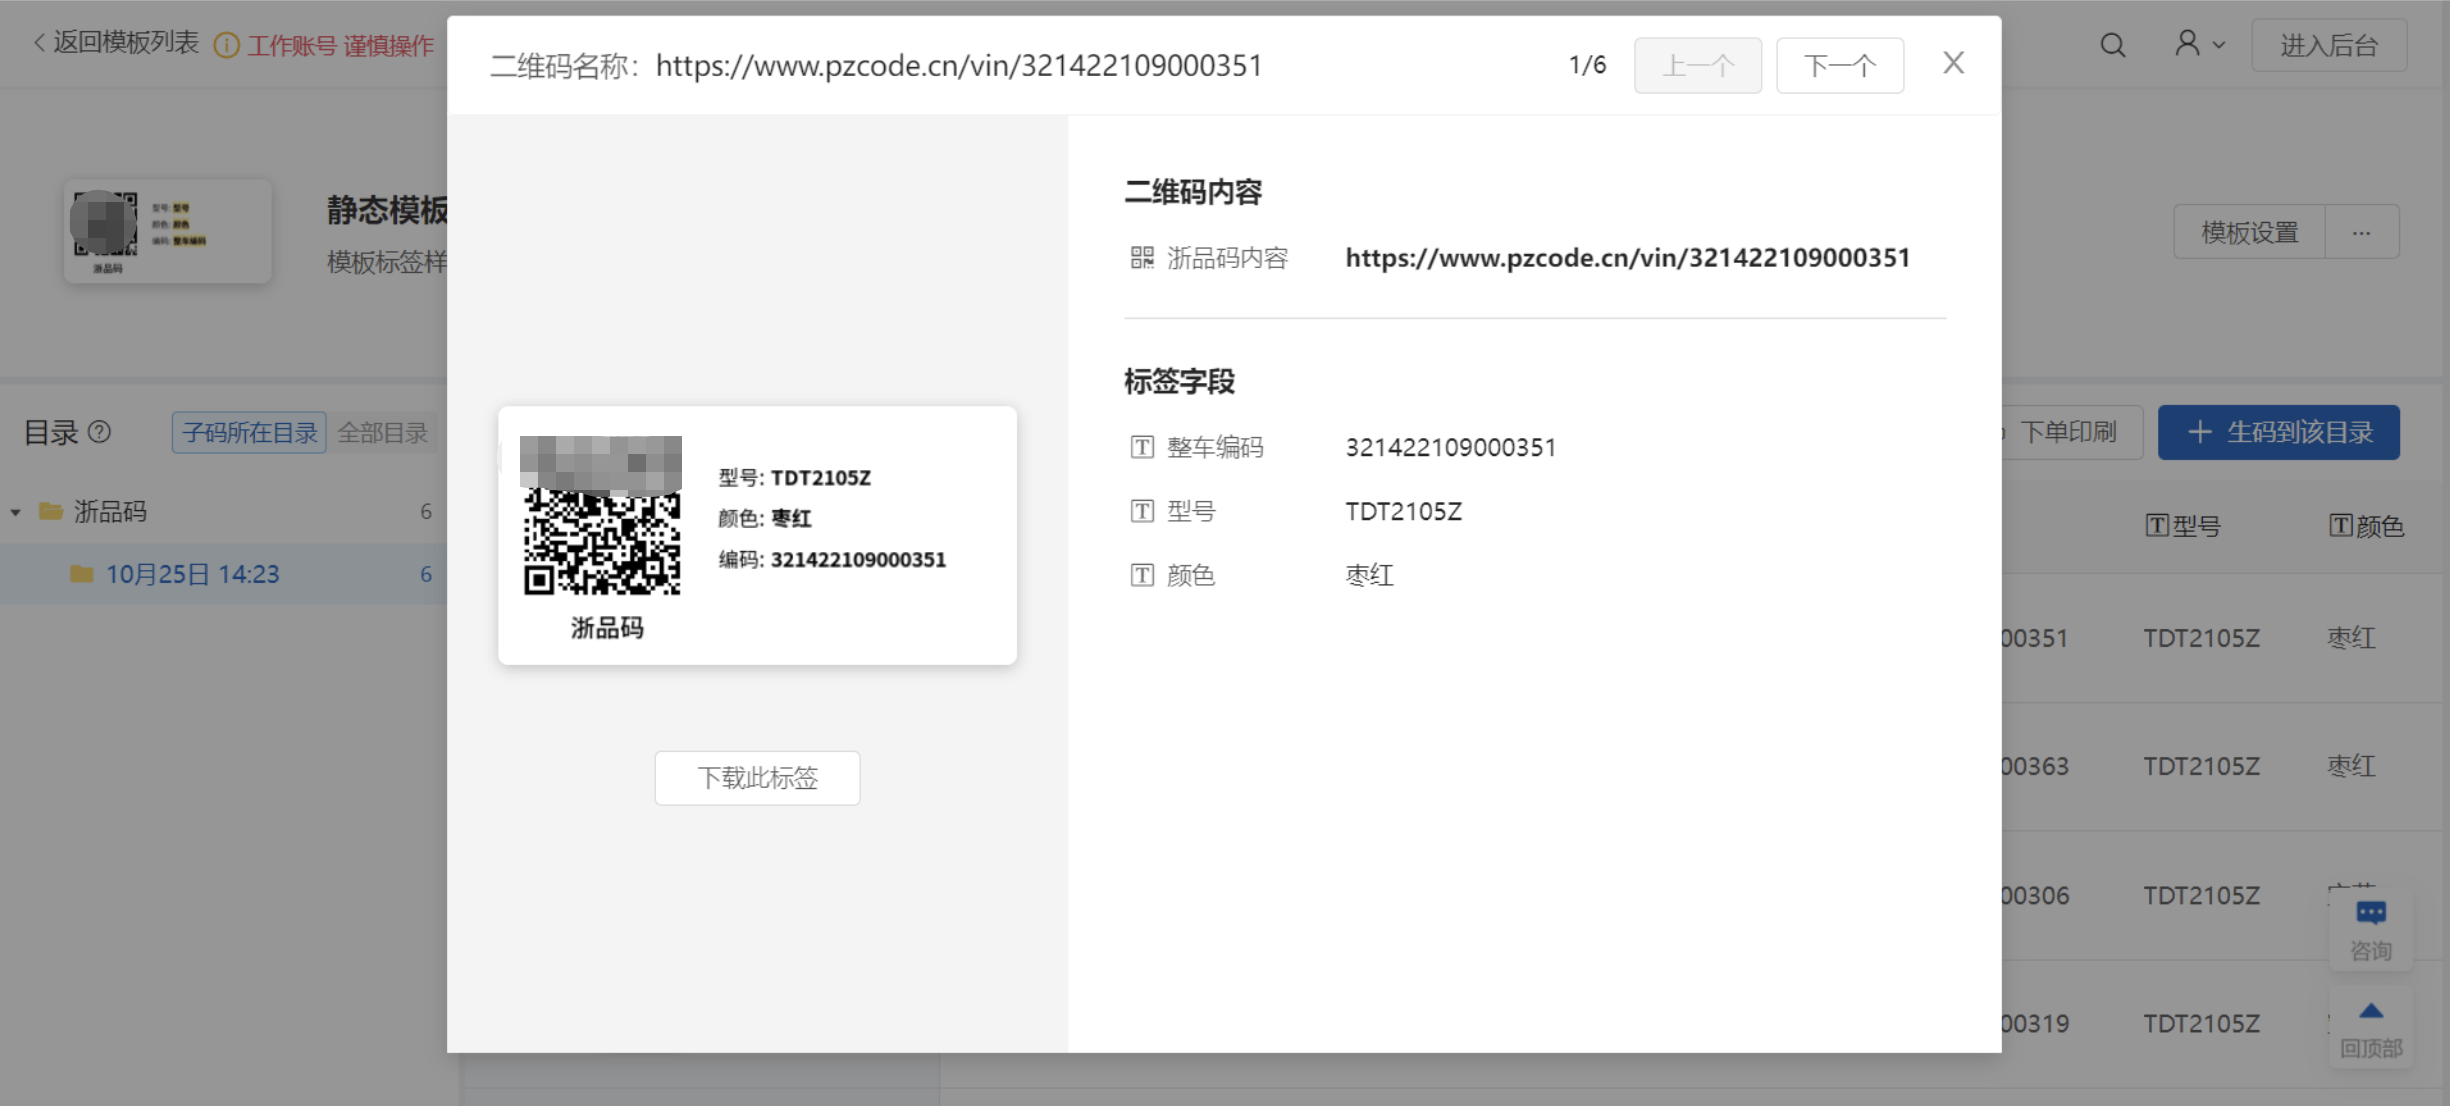
Task: Collapse the 浙品码 tree arrow
Action: (16, 512)
